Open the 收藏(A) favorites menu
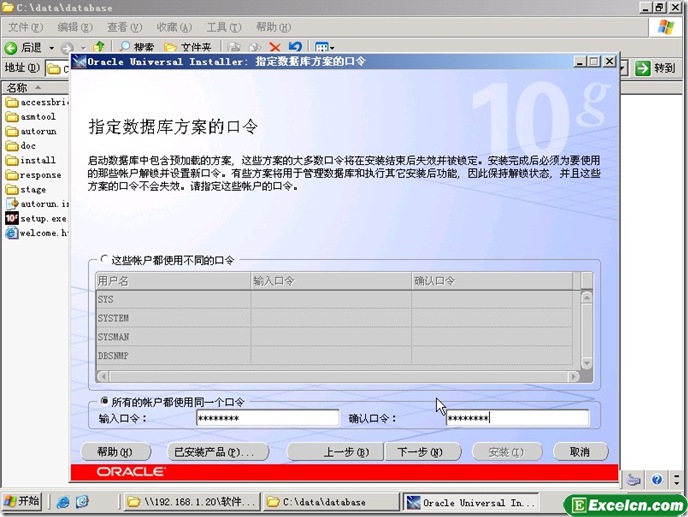Viewport: 688px width, 517px height. [x=174, y=27]
